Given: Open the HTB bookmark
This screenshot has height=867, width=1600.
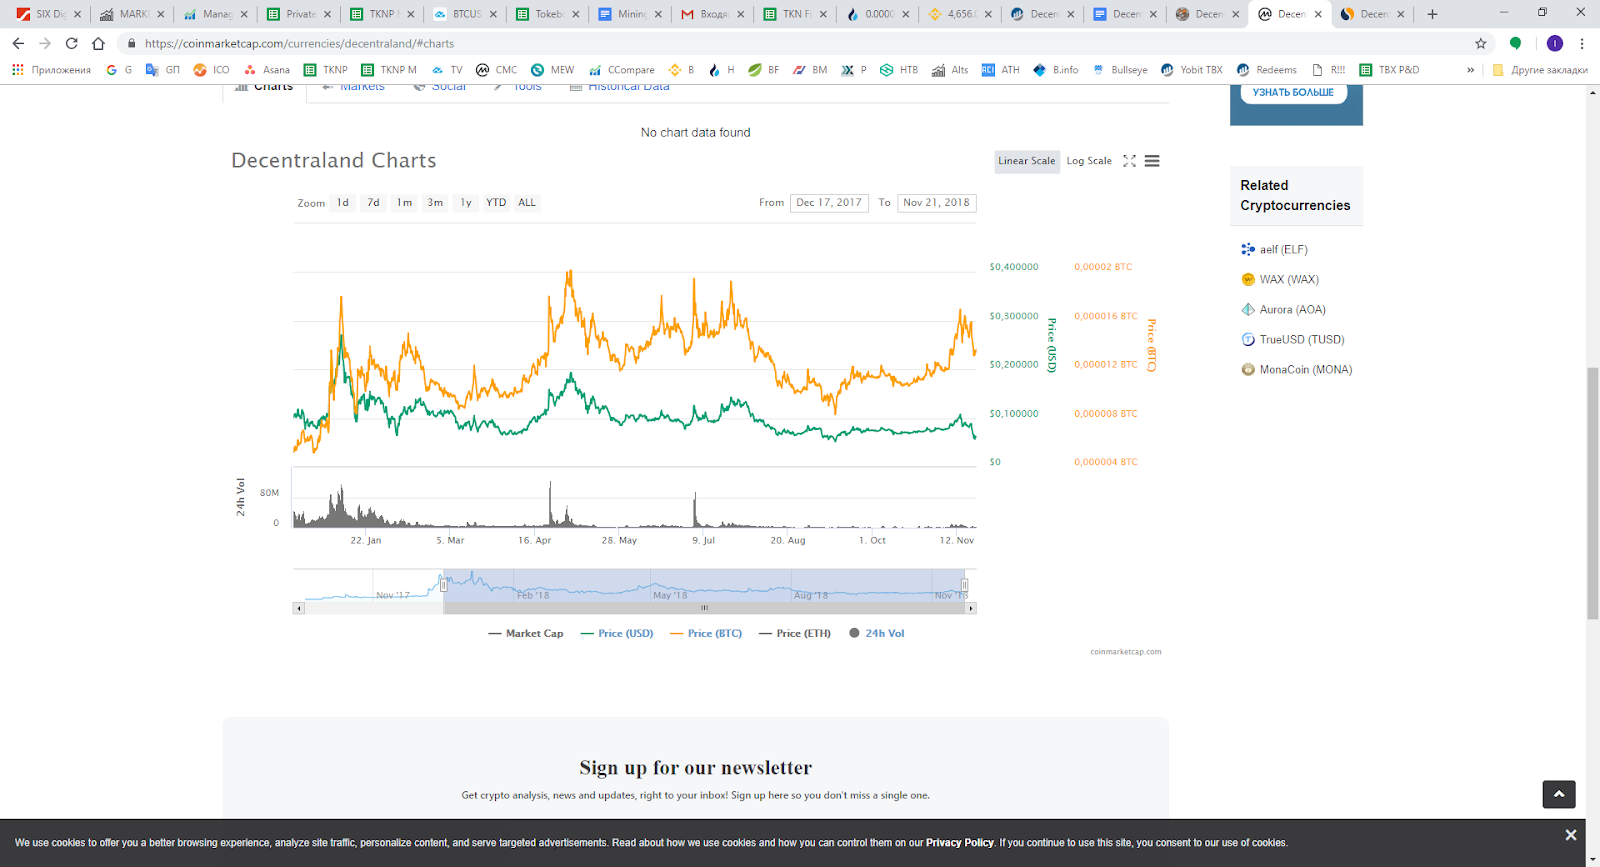Looking at the screenshot, I should pyautogui.click(x=899, y=70).
